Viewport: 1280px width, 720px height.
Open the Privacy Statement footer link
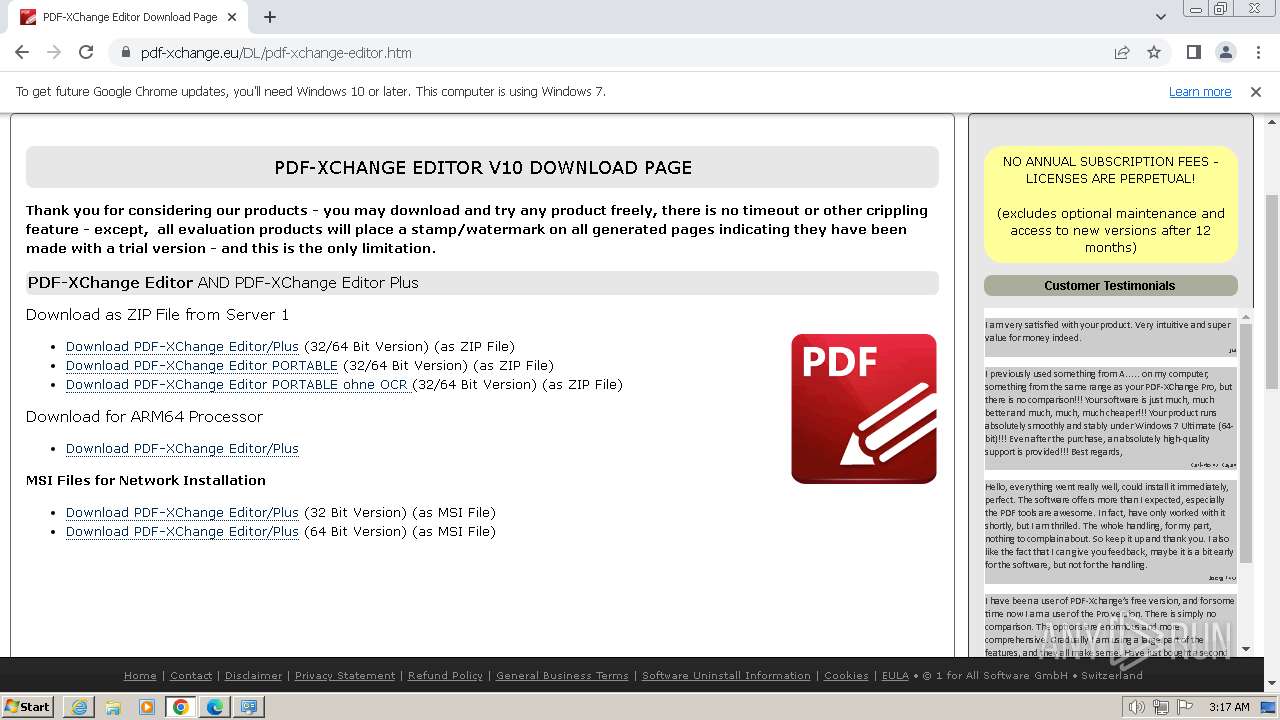(x=345, y=675)
